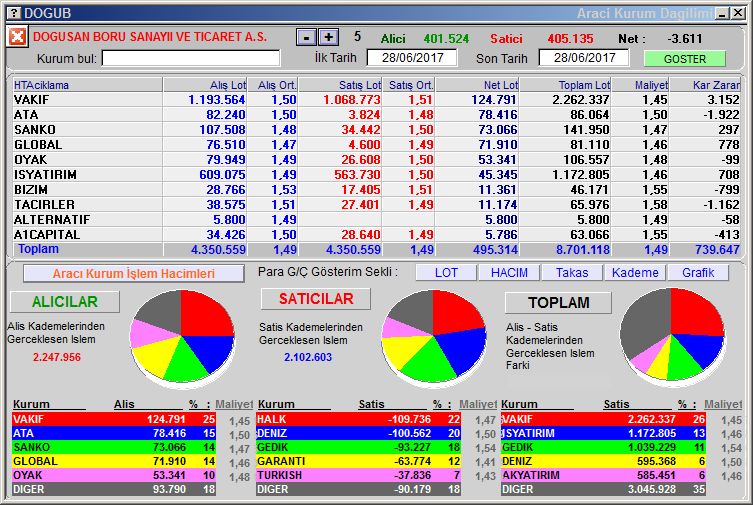Click the red X icon beside company name
753x505 pixels.
[17, 36]
